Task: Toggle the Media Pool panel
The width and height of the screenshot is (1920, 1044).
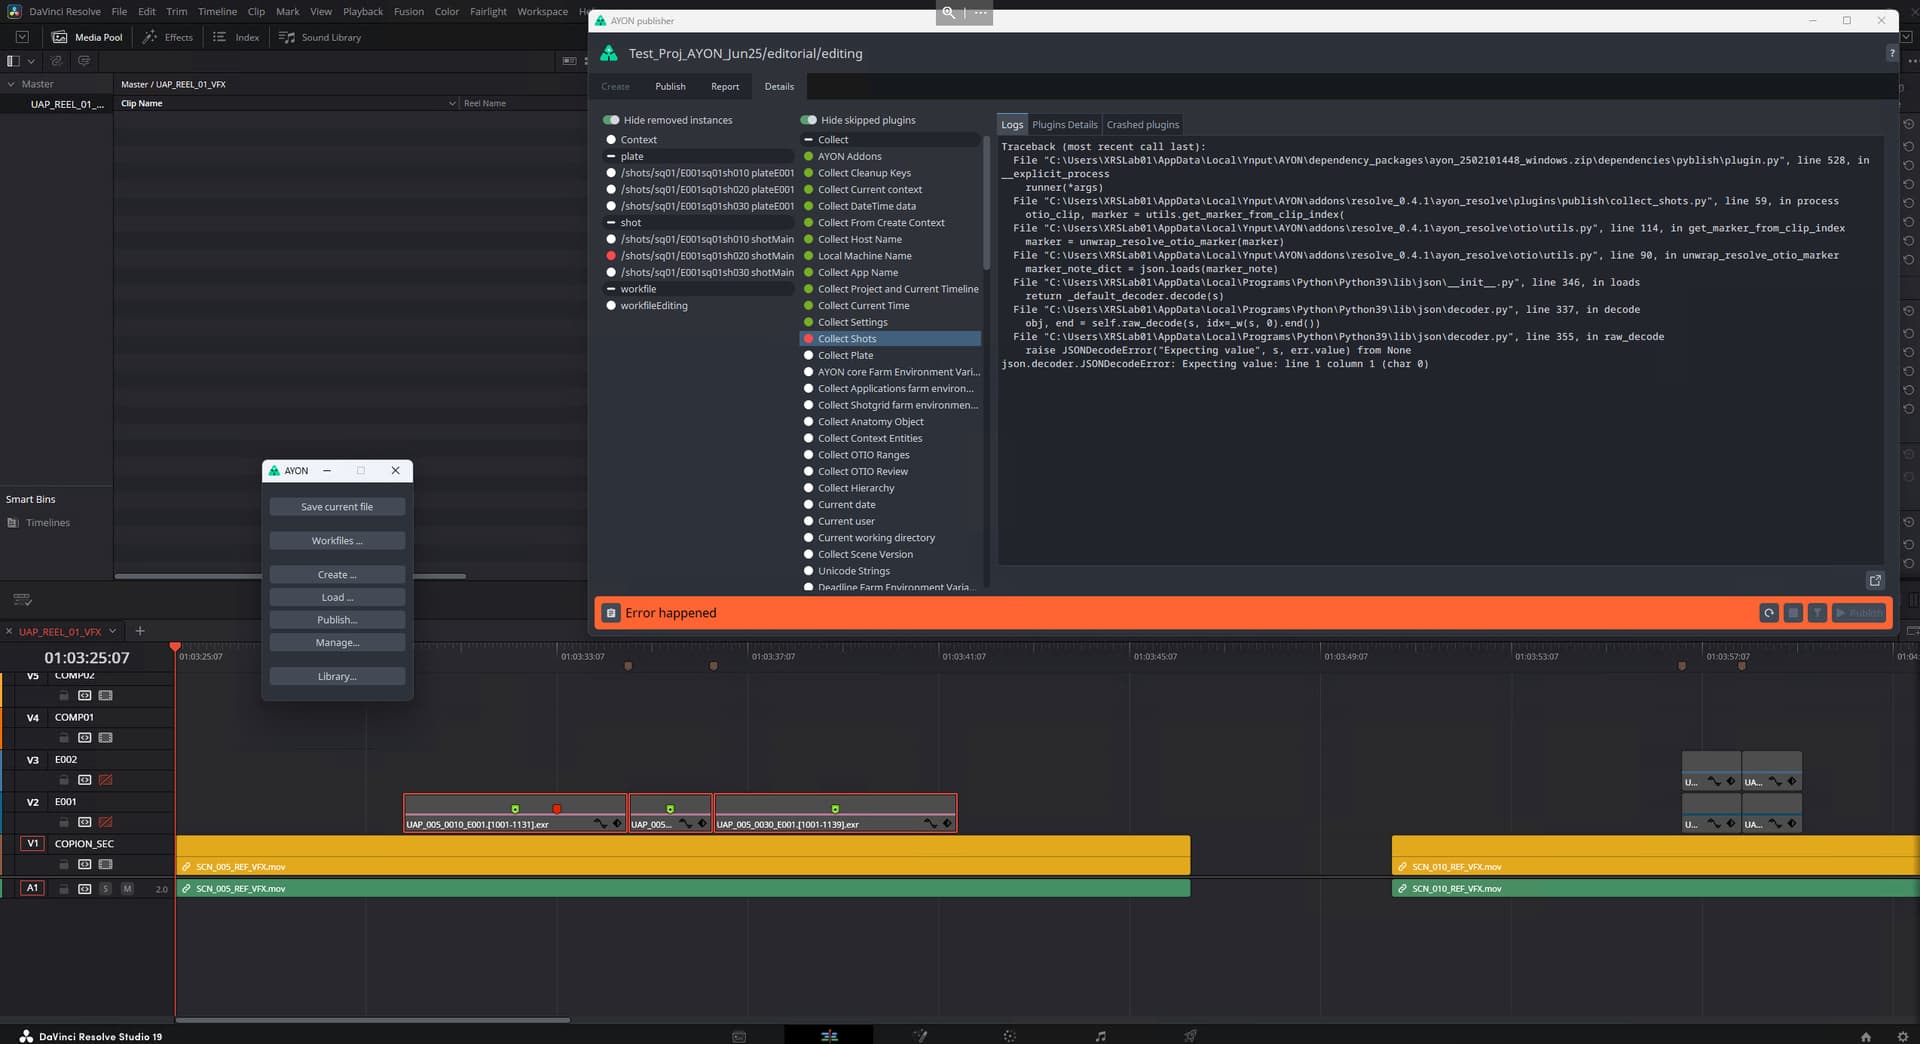Action: point(87,37)
